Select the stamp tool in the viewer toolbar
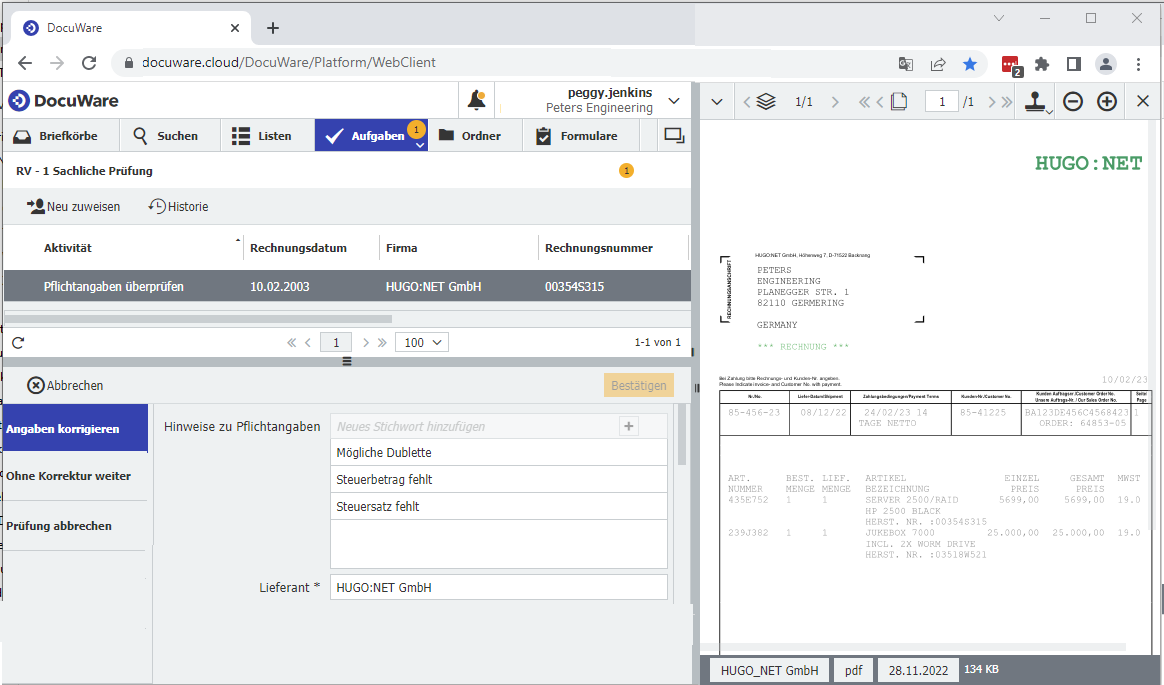 pyautogui.click(x=1035, y=100)
